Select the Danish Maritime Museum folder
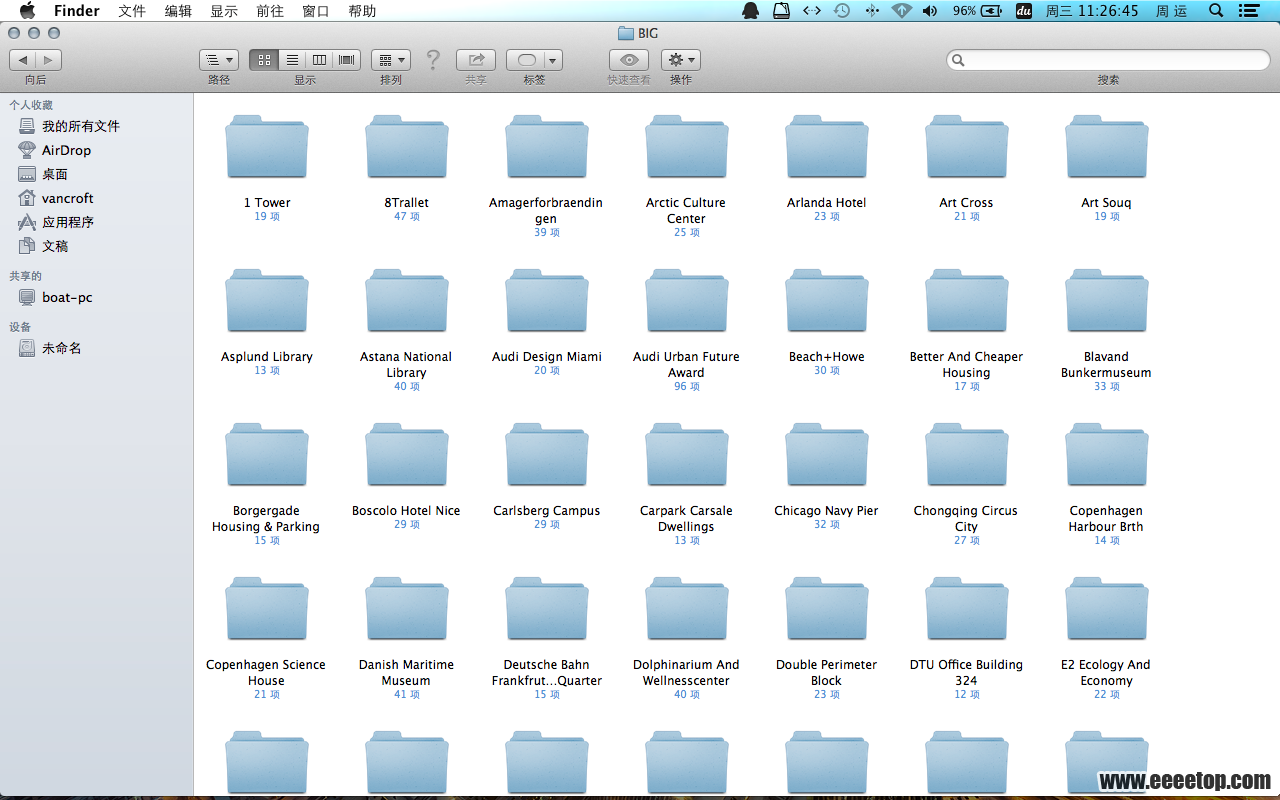The width and height of the screenshot is (1280, 800). 406,608
